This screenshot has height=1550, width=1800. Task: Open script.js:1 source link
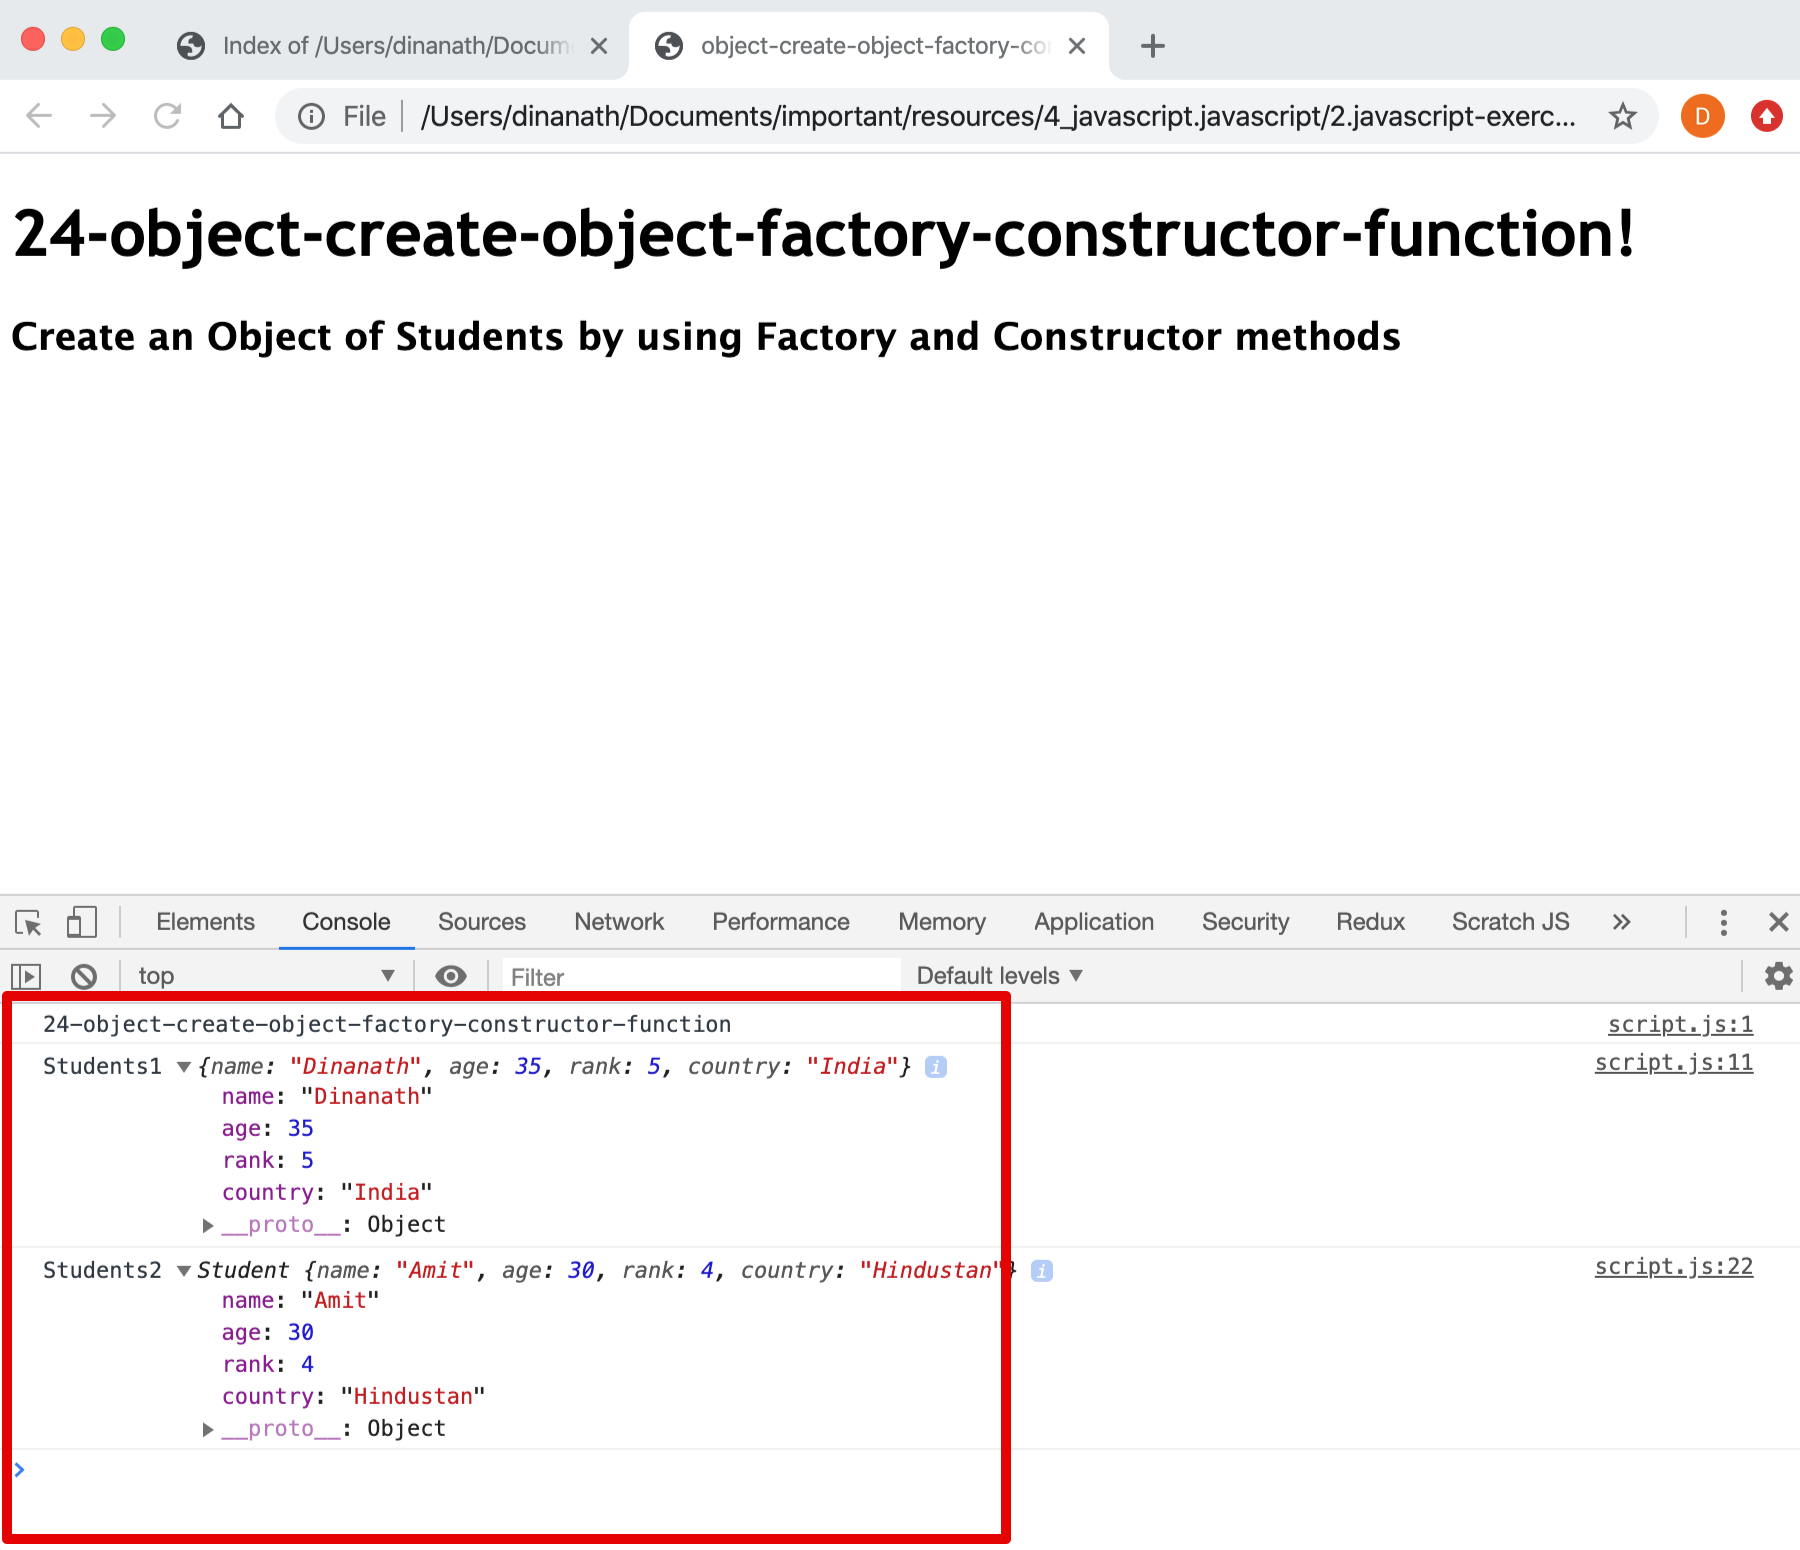[x=1680, y=1025]
